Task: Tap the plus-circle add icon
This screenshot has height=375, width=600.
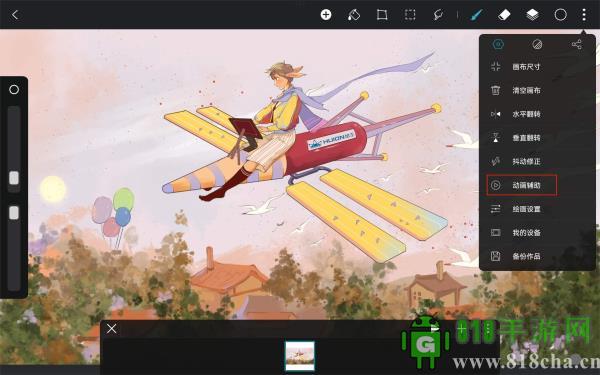Action: (x=326, y=15)
